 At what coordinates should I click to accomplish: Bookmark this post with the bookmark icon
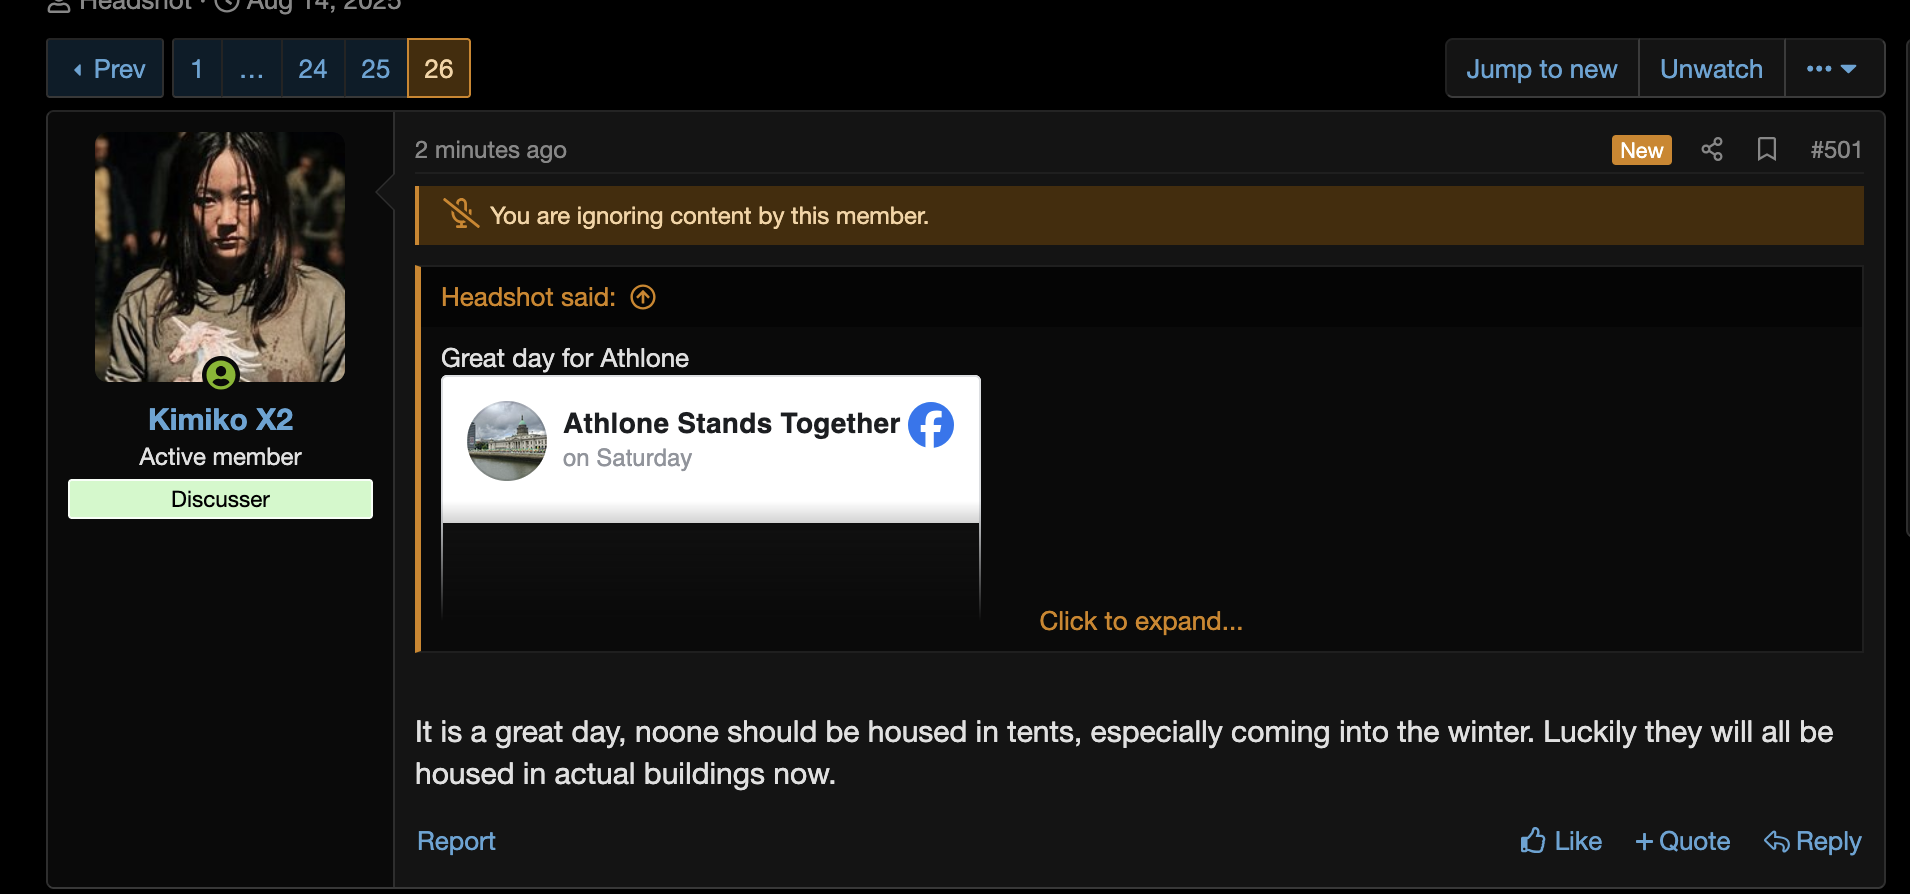[x=1767, y=150]
